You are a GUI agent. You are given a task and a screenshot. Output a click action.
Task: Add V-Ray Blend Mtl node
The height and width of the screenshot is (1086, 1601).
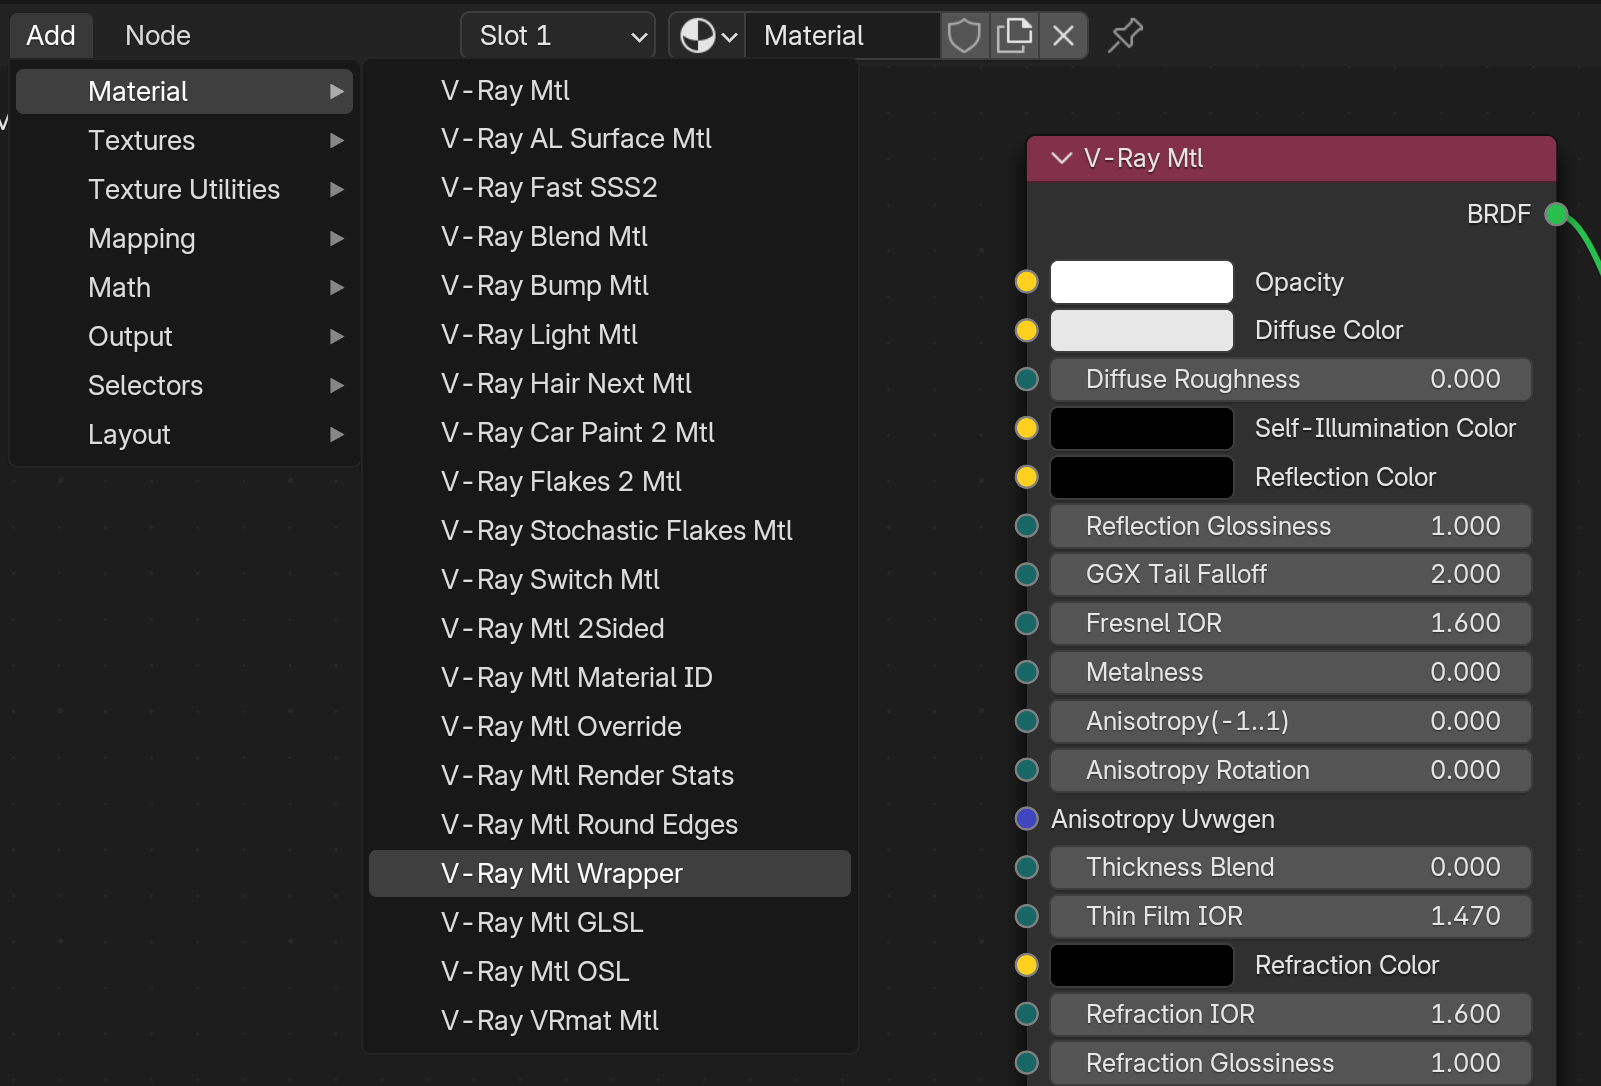[x=610, y=237]
